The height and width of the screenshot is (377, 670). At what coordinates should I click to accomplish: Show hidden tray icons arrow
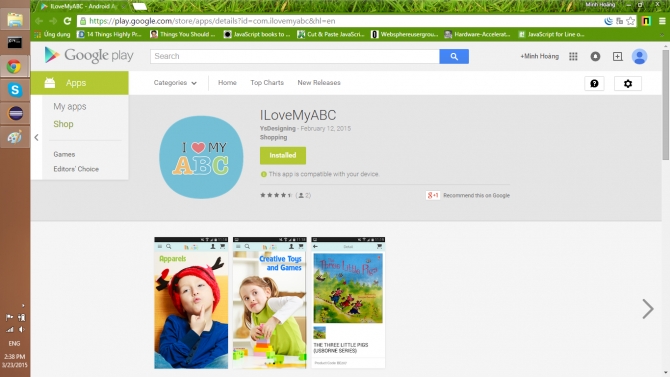point(23,306)
